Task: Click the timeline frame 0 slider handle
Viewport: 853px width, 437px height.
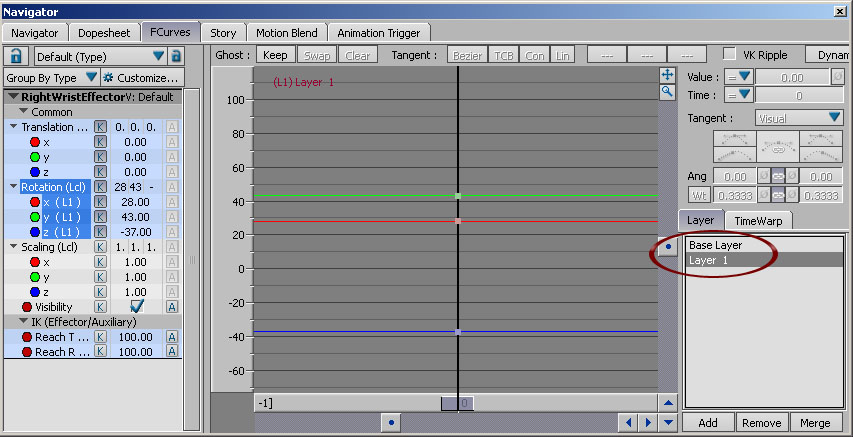Action: click(x=457, y=403)
